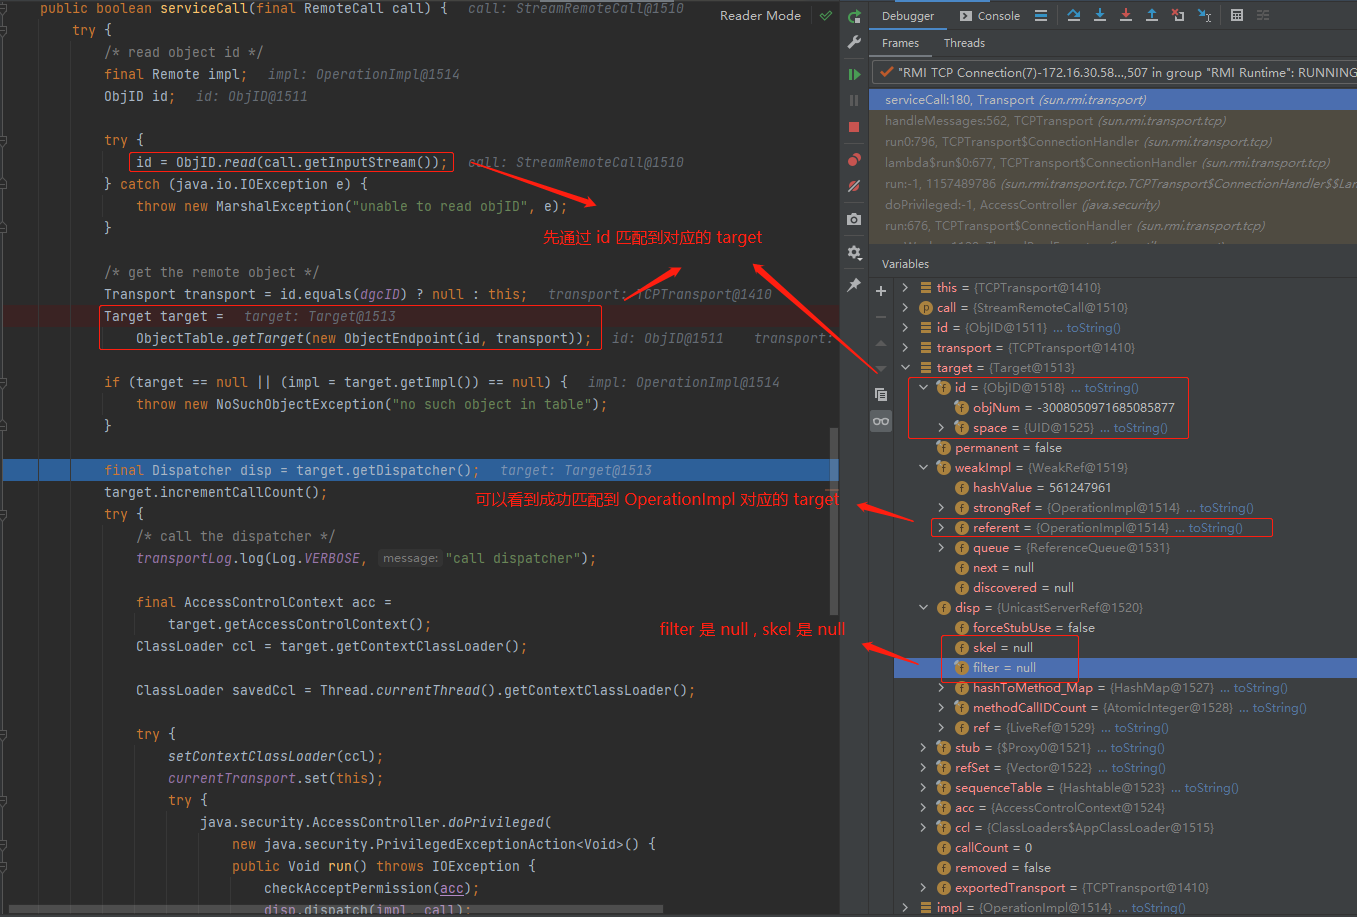
Task: Toggle Mute Breakpoints
Action: (x=854, y=186)
